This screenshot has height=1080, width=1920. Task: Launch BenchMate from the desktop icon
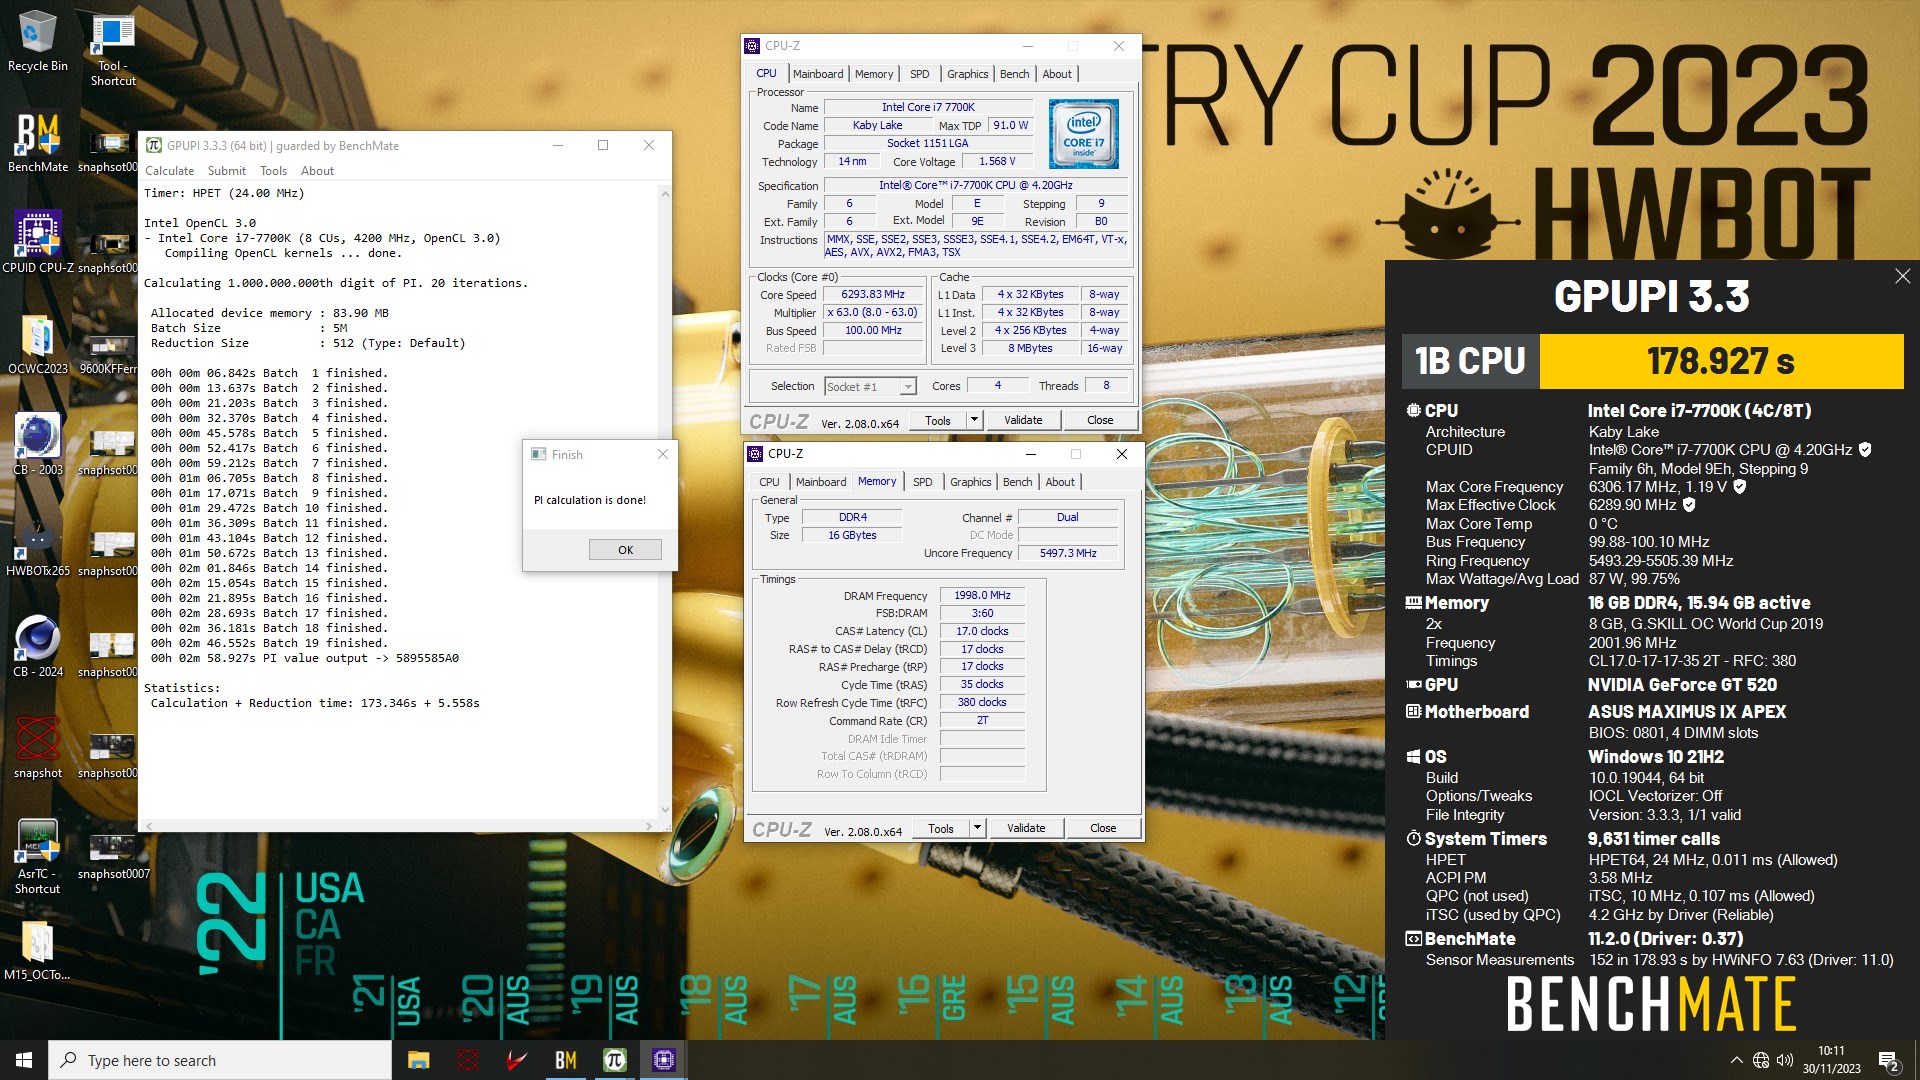37,142
